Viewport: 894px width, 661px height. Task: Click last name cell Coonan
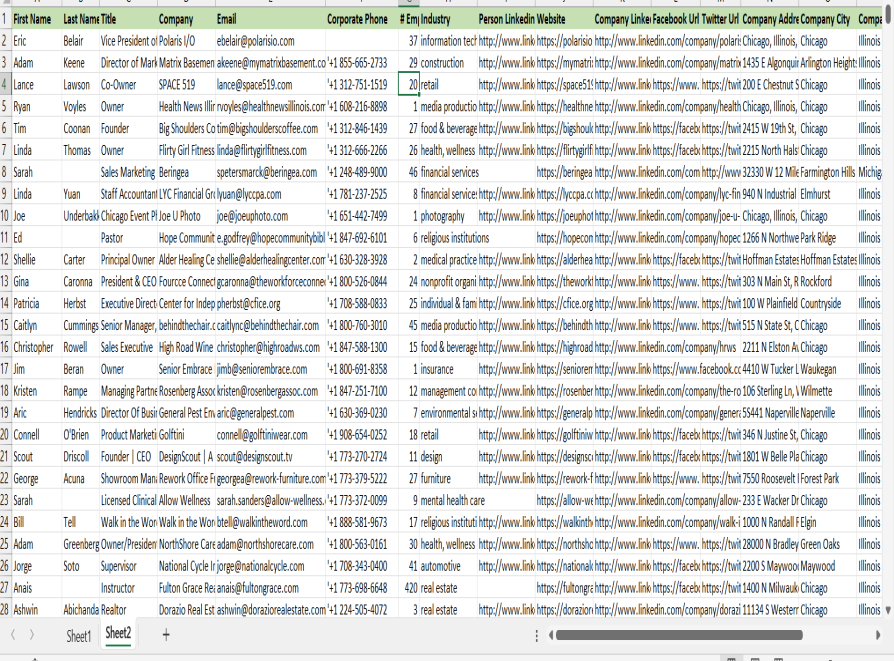click(x=80, y=128)
